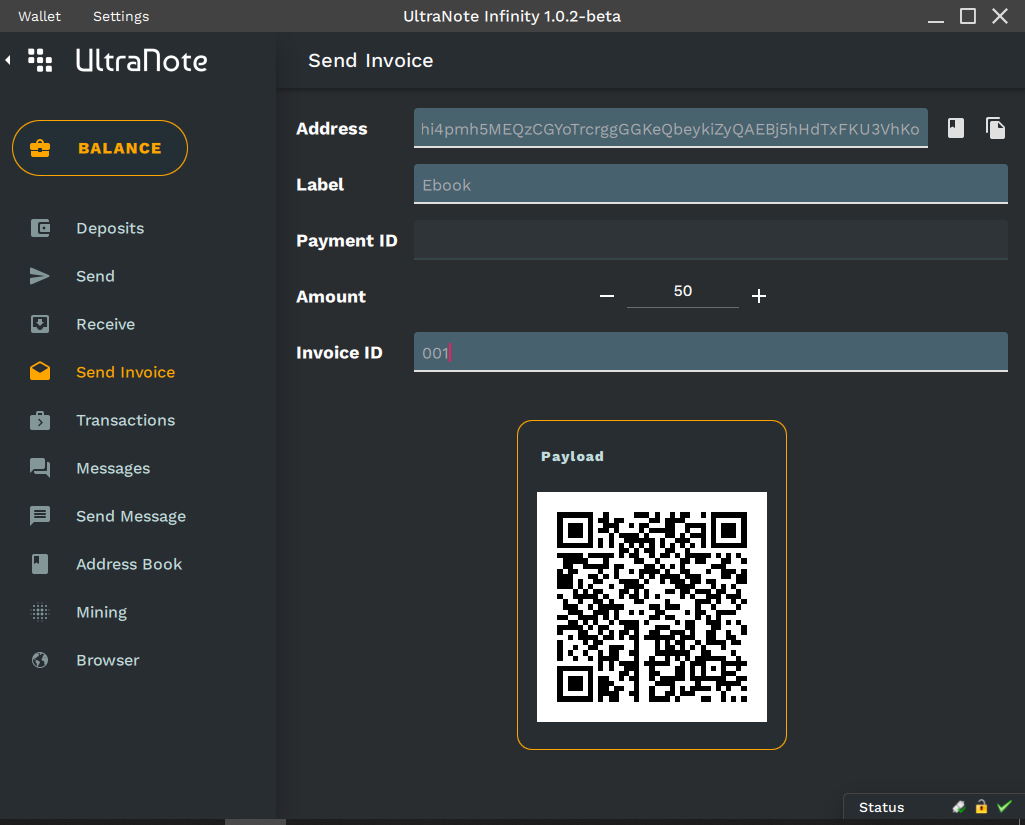Screen dimensions: 1025x825
Task: Copy the address with the copy icon
Action: point(995,128)
